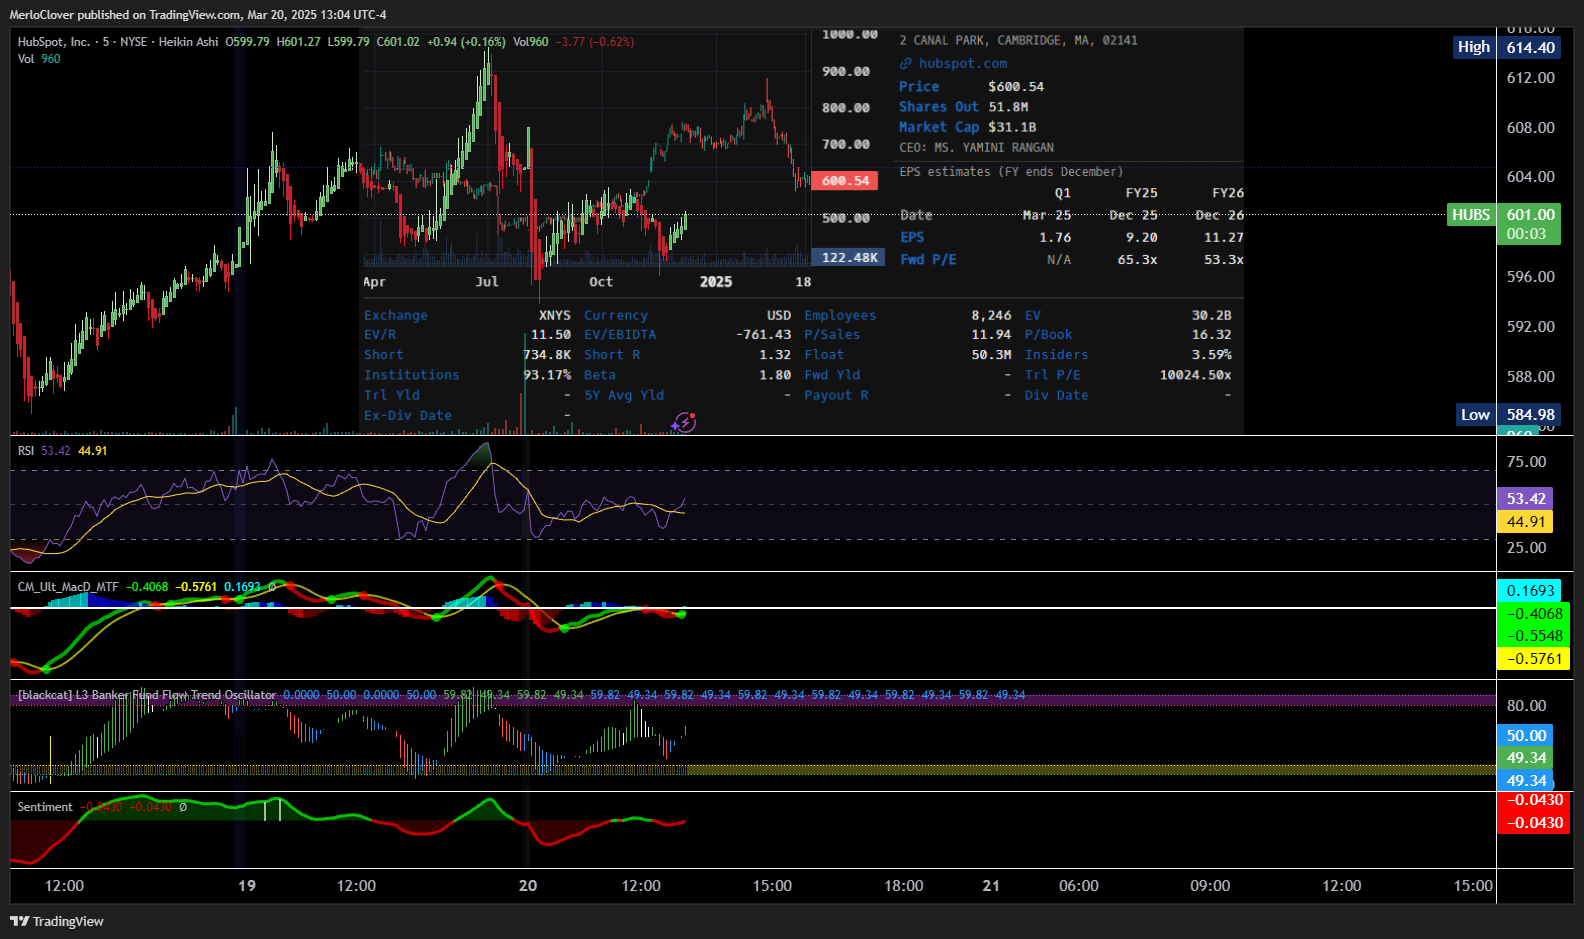This screenshot has height=939, width=1584.
Task: Click the 75.00 RSI scale label
Action: [x=1526, y=462]
